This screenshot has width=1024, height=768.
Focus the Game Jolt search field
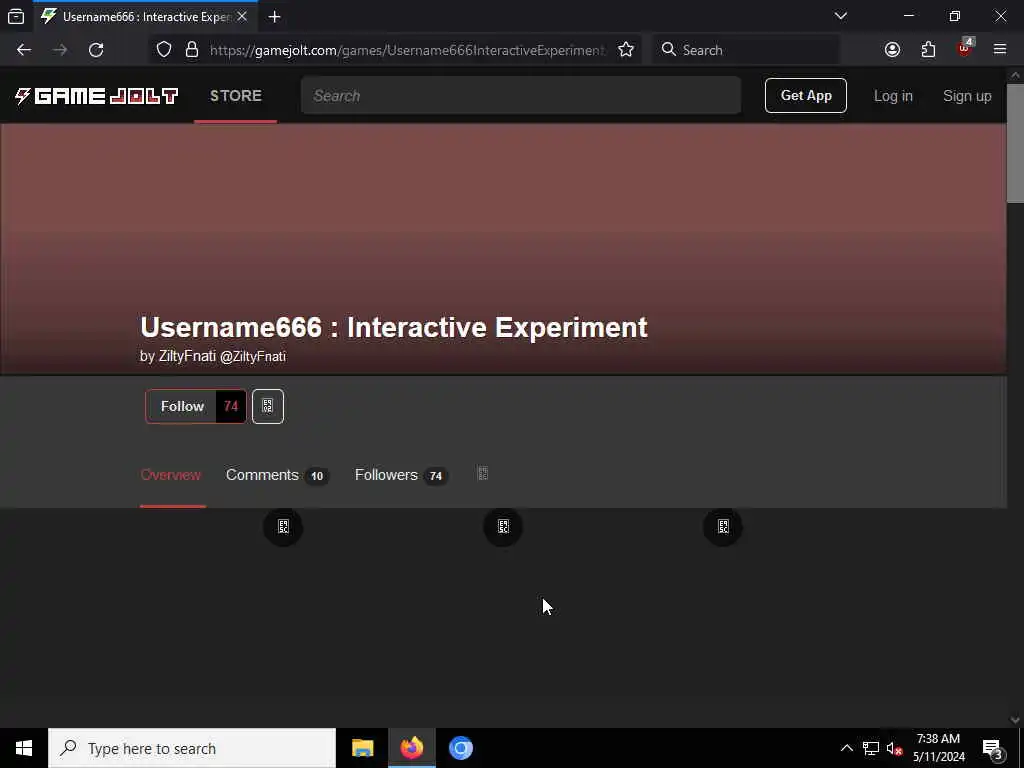point(520,95)
